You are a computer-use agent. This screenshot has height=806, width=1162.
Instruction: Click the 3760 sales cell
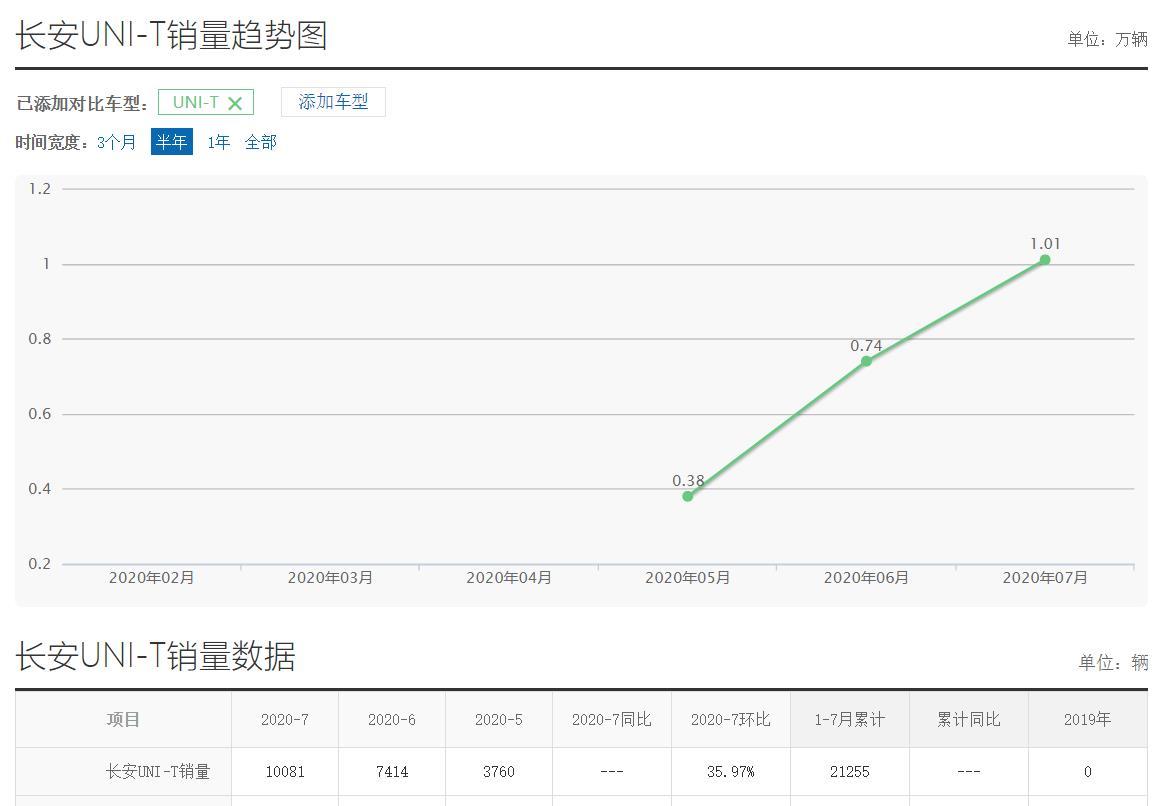499,772
